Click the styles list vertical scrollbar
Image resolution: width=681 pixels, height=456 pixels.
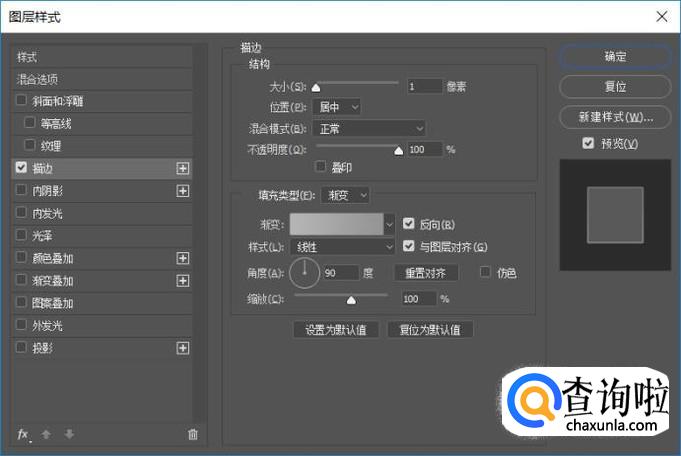point(200,232)
